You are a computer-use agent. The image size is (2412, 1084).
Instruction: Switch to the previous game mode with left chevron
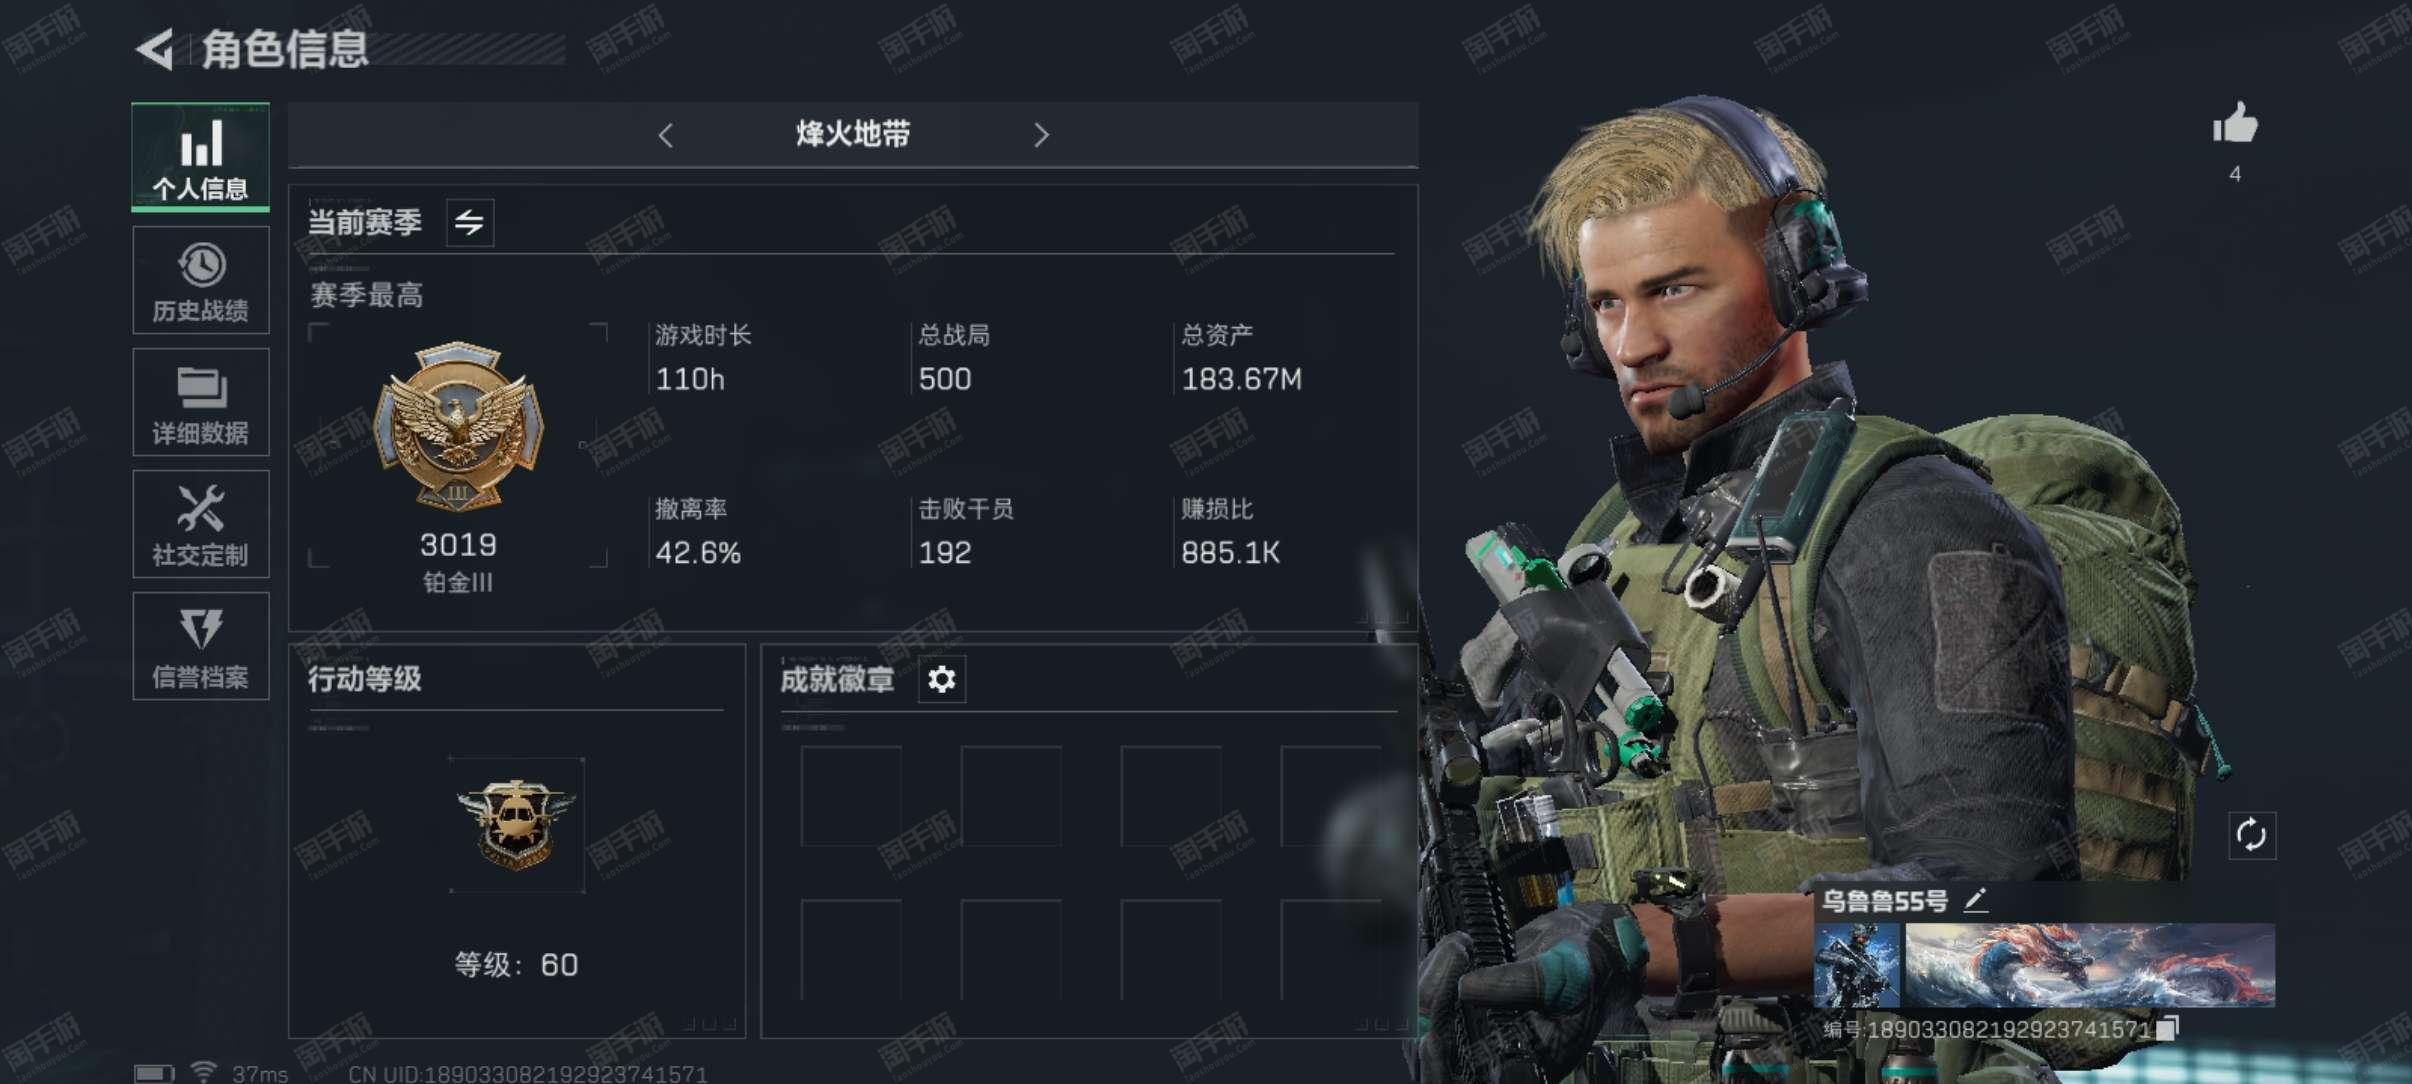pos(666,135)
